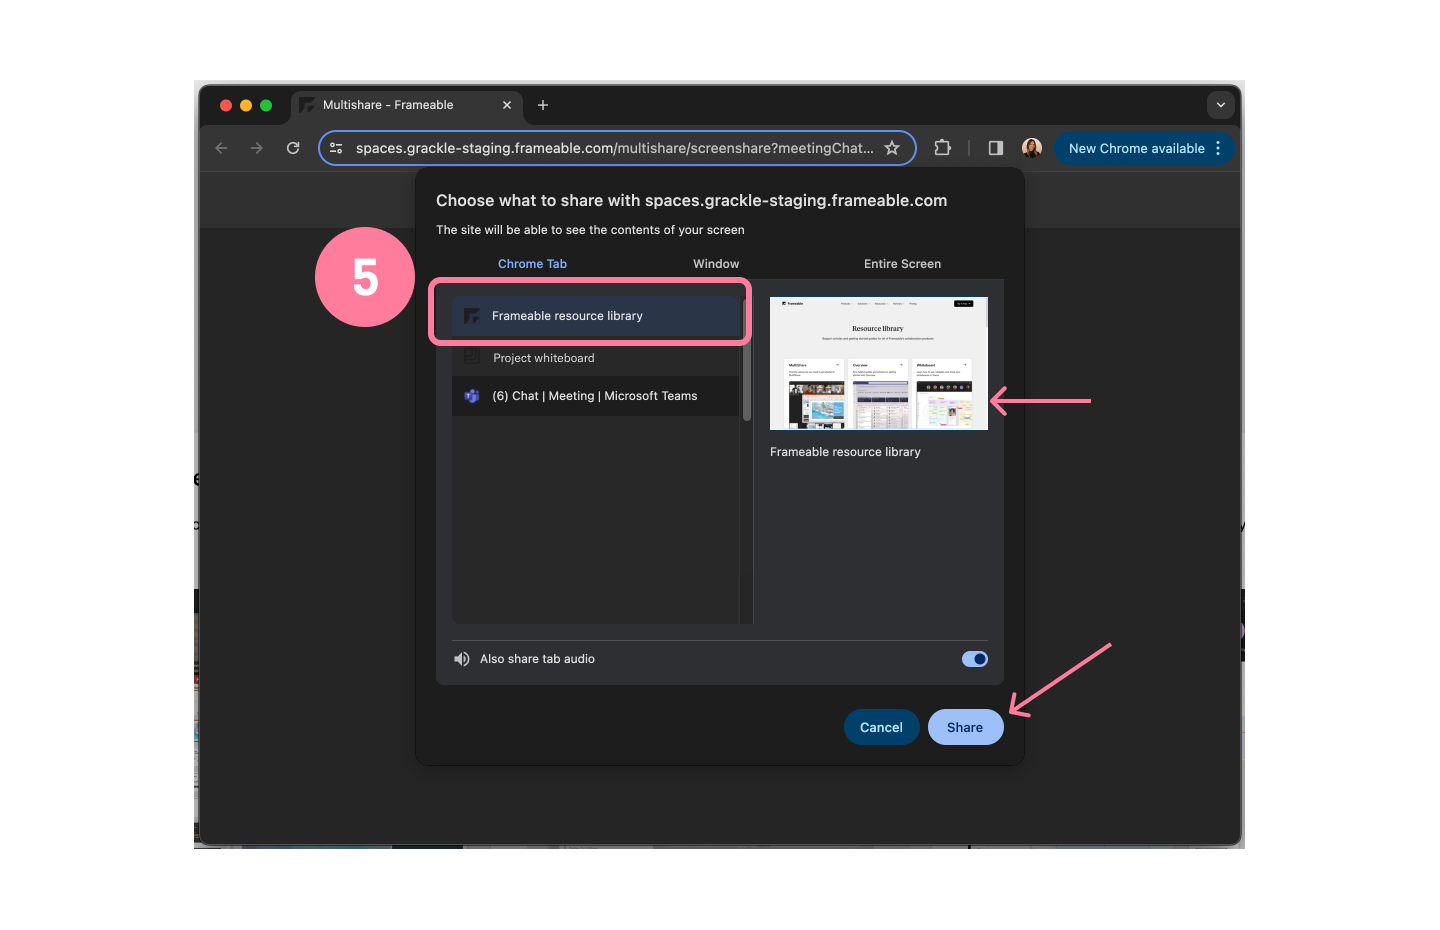Click the speaker icon next to tab audio
1440x930 pixels.
461,658
